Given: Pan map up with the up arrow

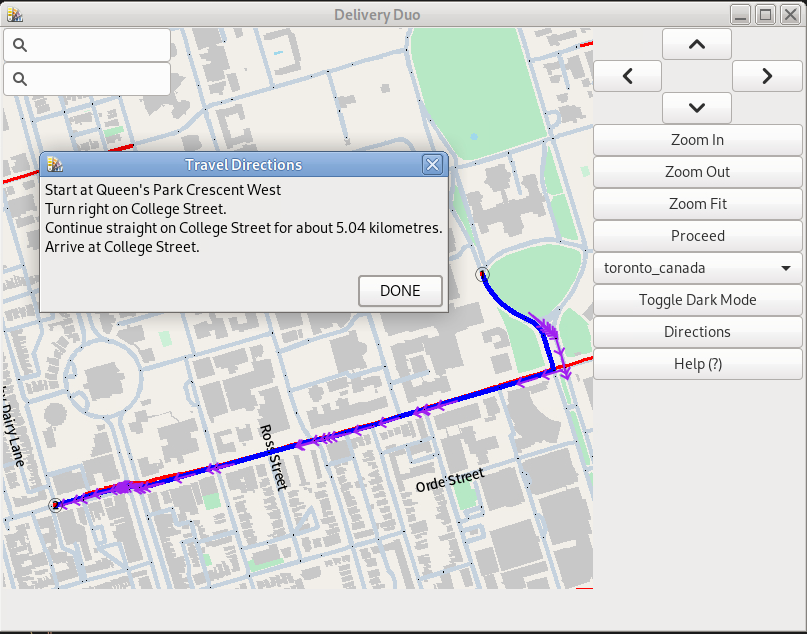Looking at the screenshot, I should (x=697, y=44).
